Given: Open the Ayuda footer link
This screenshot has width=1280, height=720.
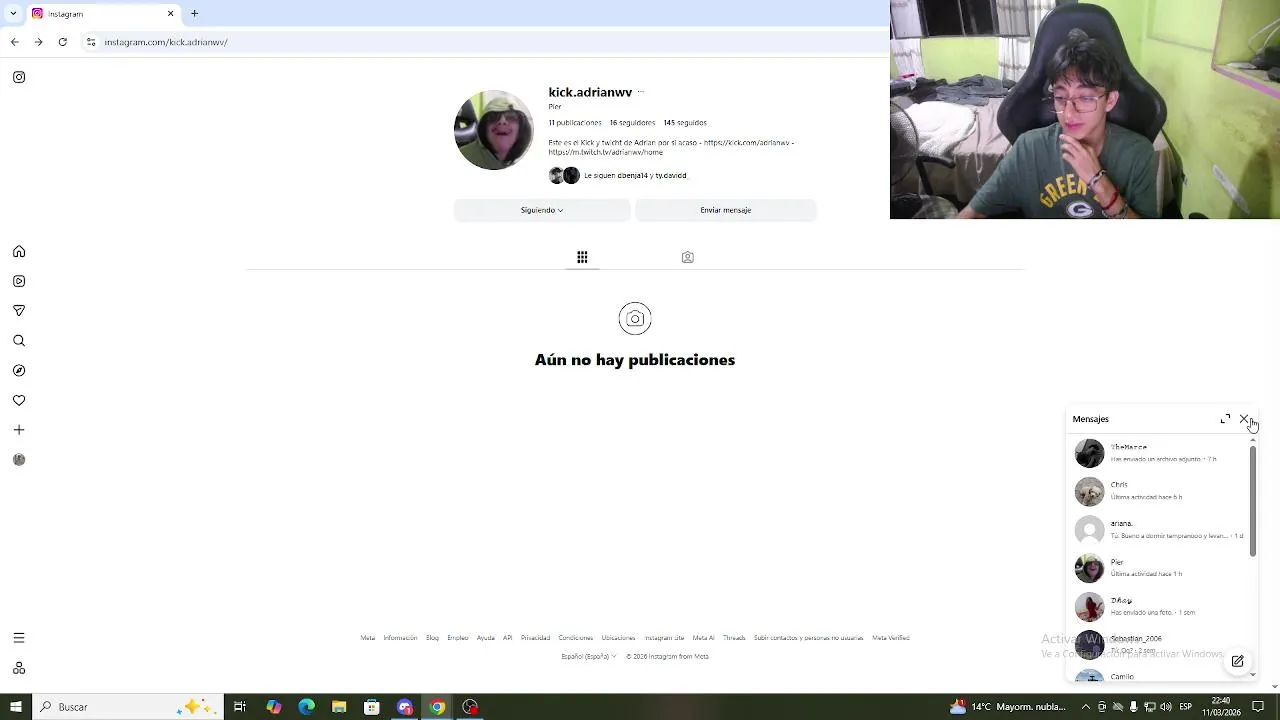Looking at the screenshot, I should point(485,638).
